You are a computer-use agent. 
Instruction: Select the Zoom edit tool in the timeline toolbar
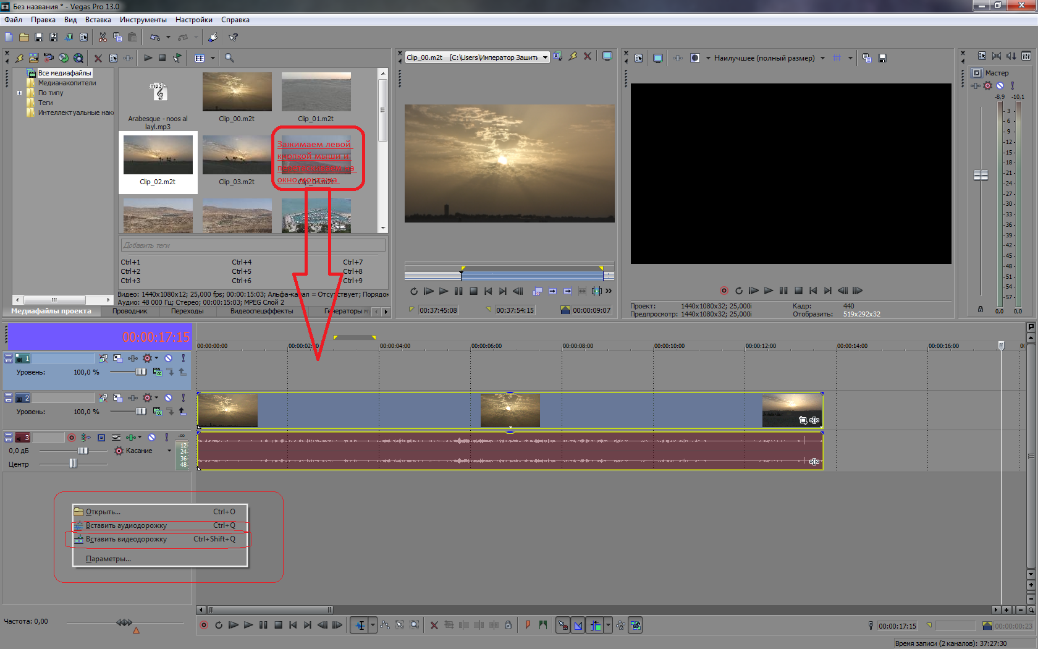[x=414, y=625]
